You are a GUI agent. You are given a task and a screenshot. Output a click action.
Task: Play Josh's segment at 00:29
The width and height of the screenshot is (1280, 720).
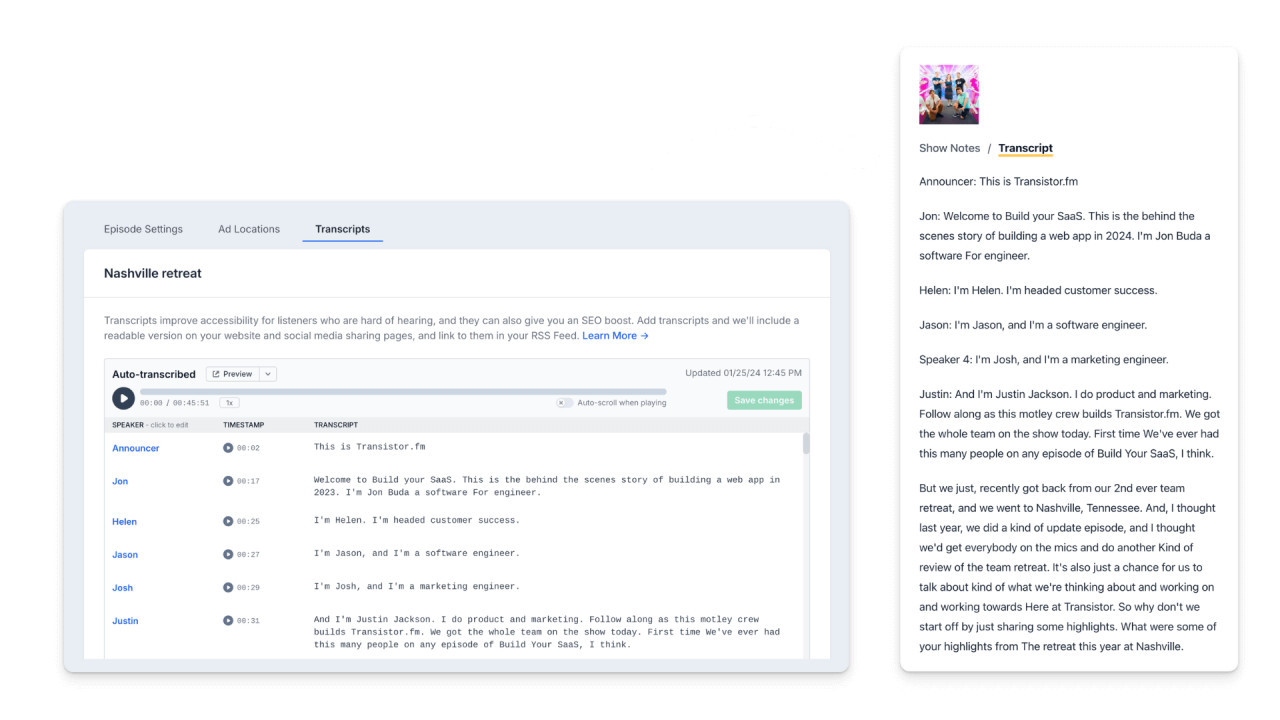(228, 587)
